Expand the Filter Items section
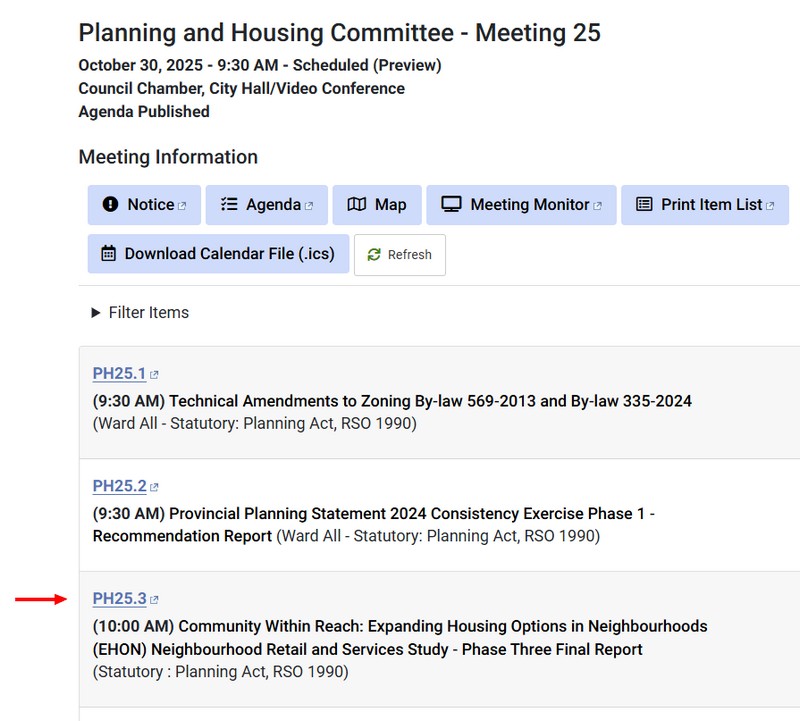Screen dimensions: 800x721 pyautogui.click(x=139, y=313)
